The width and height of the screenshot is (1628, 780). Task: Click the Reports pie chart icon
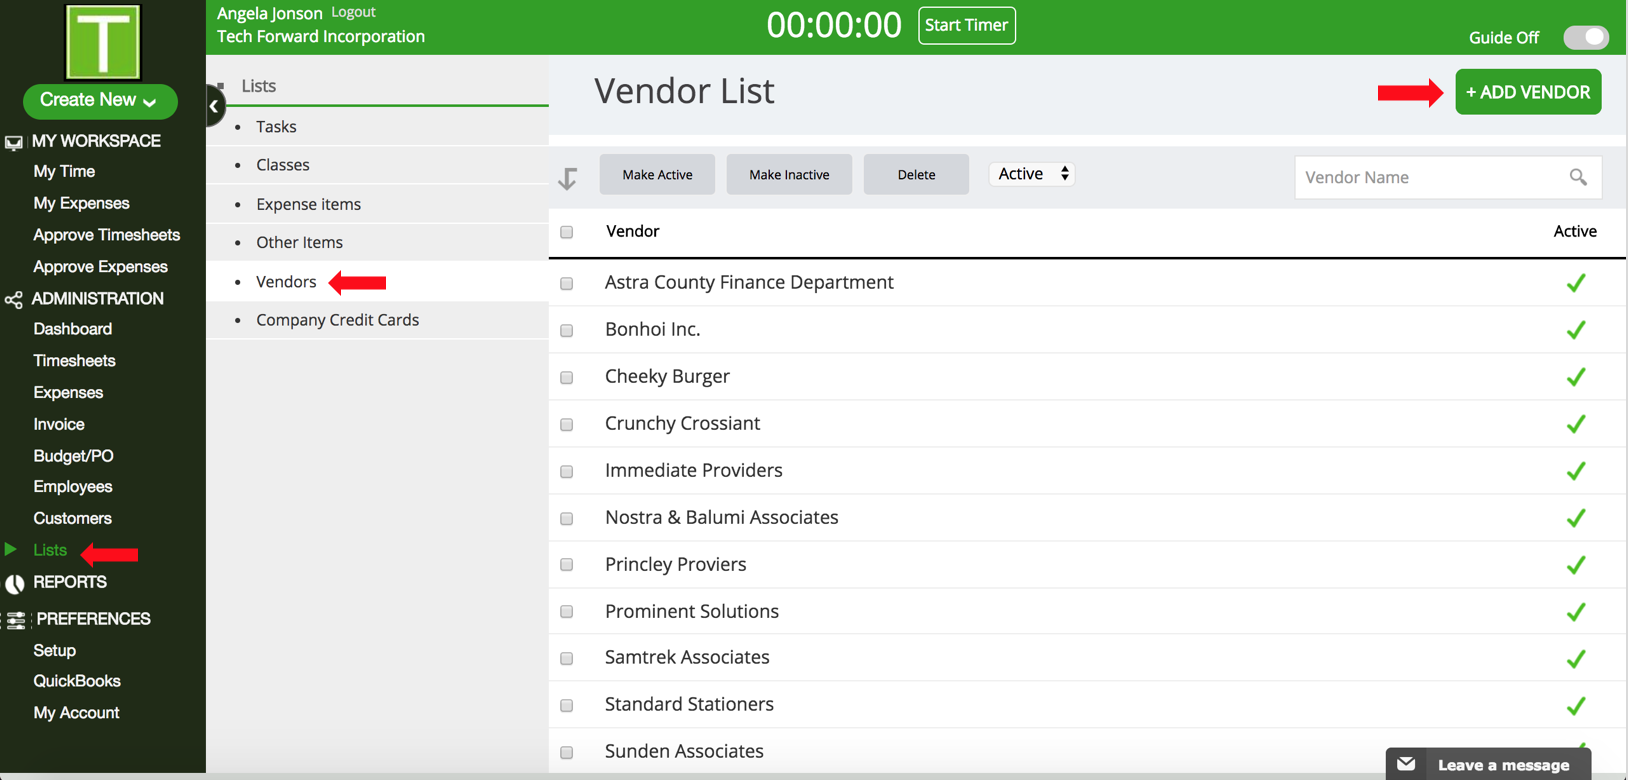[x=14, y=583]
